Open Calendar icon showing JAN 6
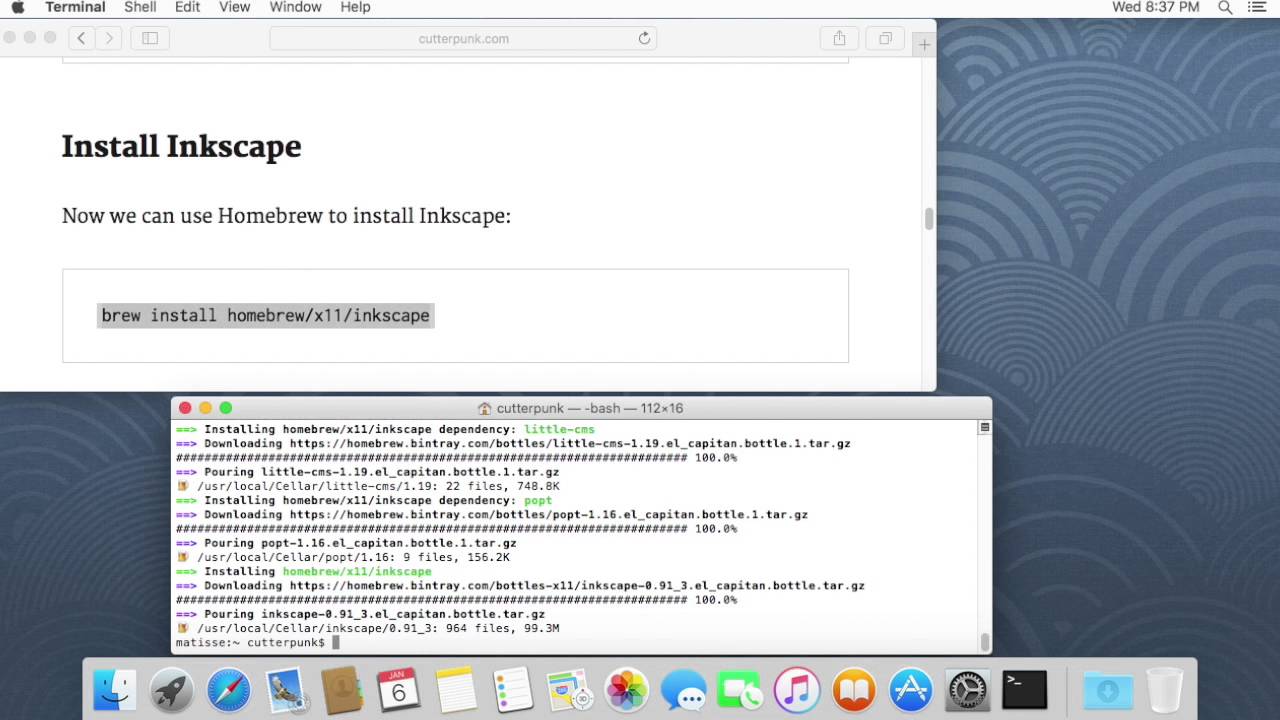The image size is (1280, 720). tap(399, 690)
